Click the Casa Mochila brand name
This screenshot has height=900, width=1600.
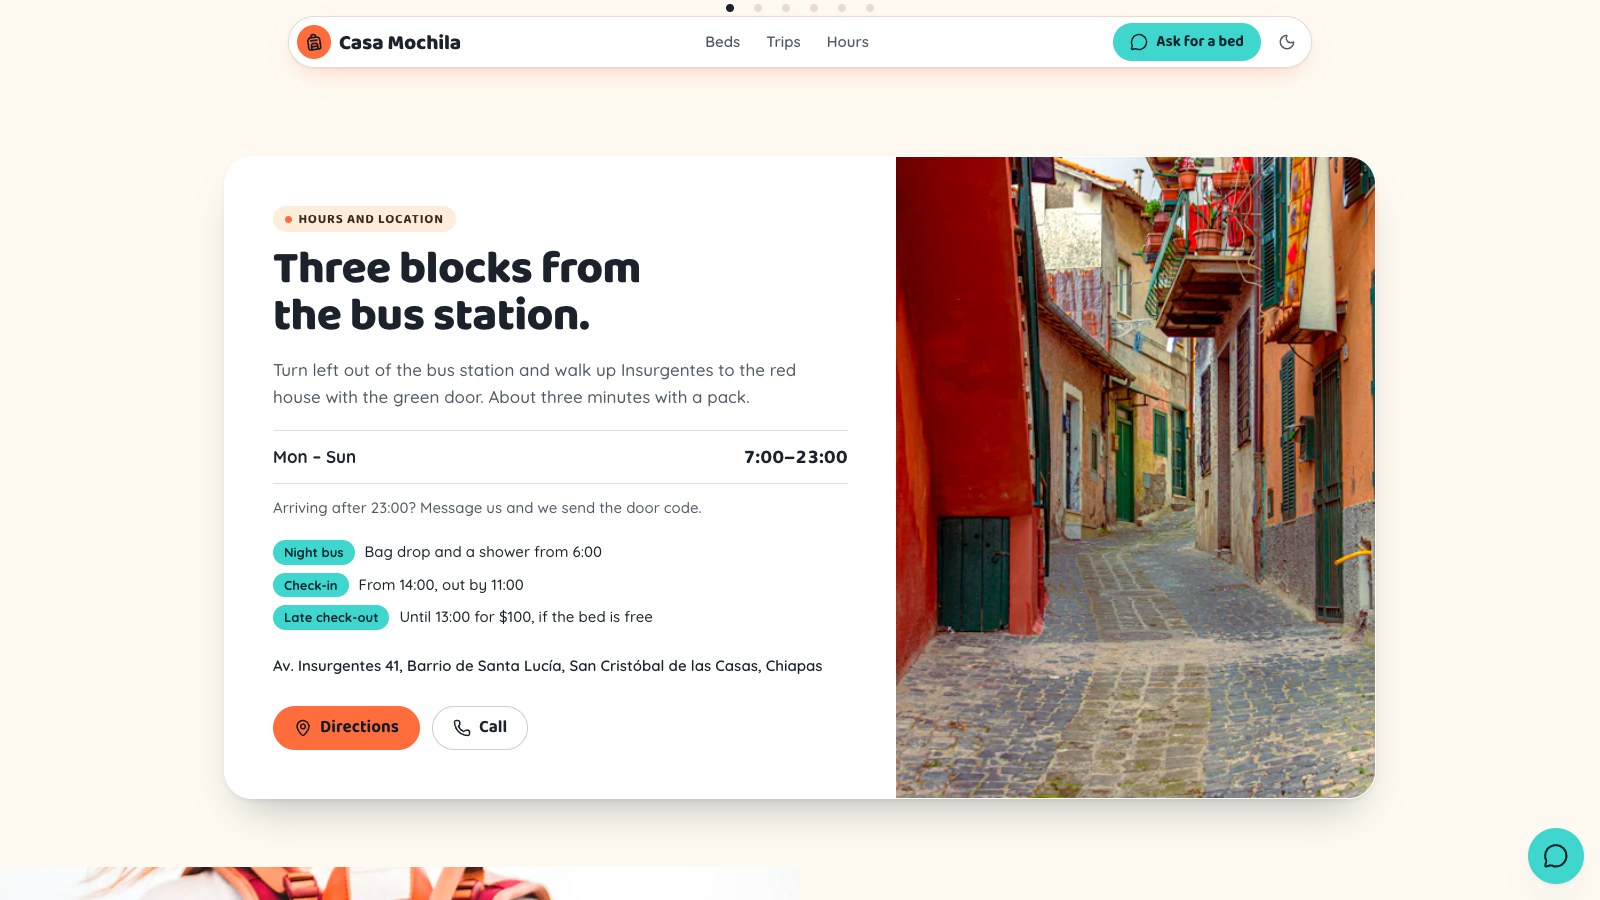pyautogui.click(x=400, y=42)
